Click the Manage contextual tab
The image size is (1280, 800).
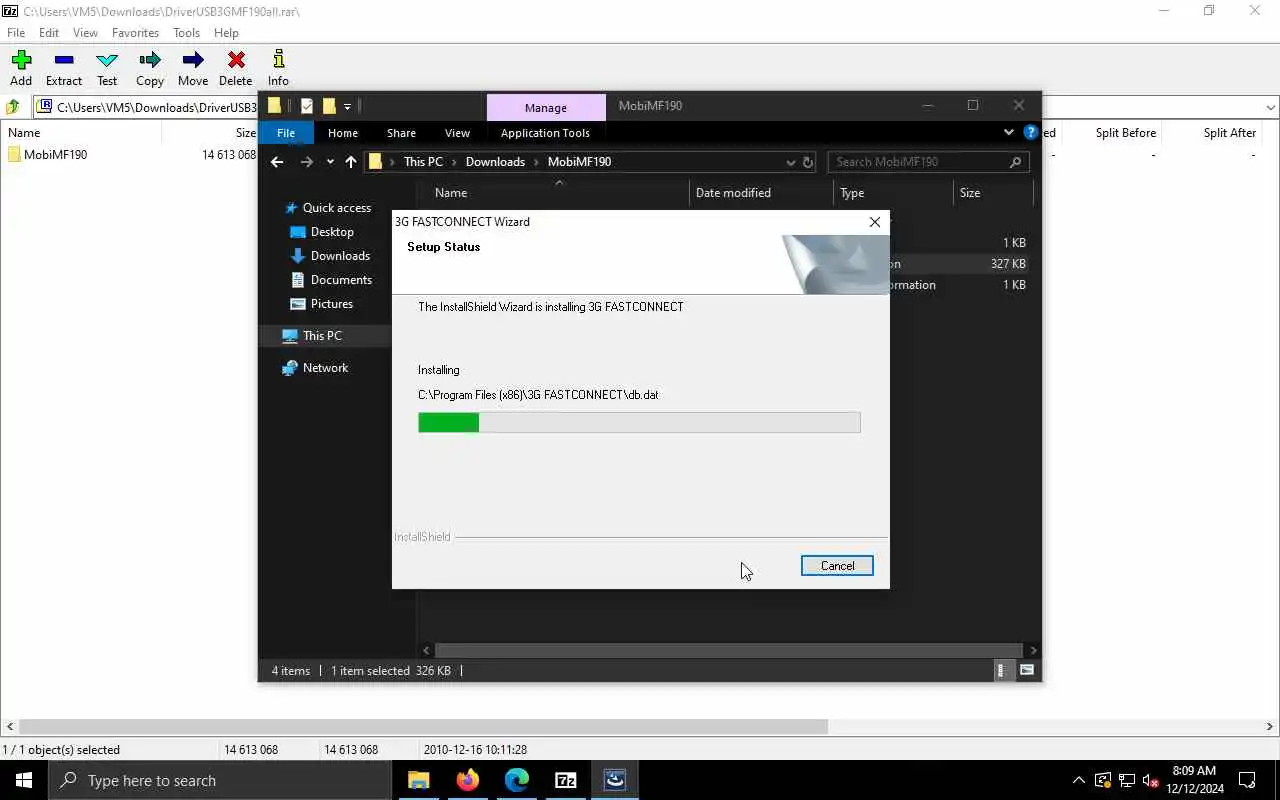point(546,107)
